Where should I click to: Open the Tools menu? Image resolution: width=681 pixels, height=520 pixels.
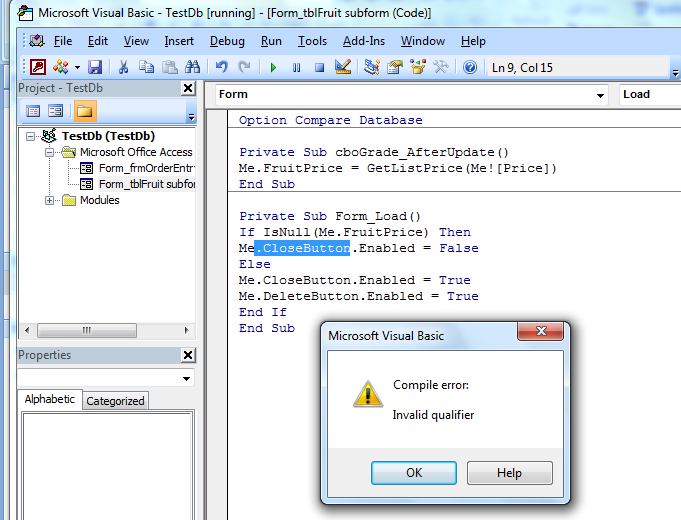coord(312,41)
